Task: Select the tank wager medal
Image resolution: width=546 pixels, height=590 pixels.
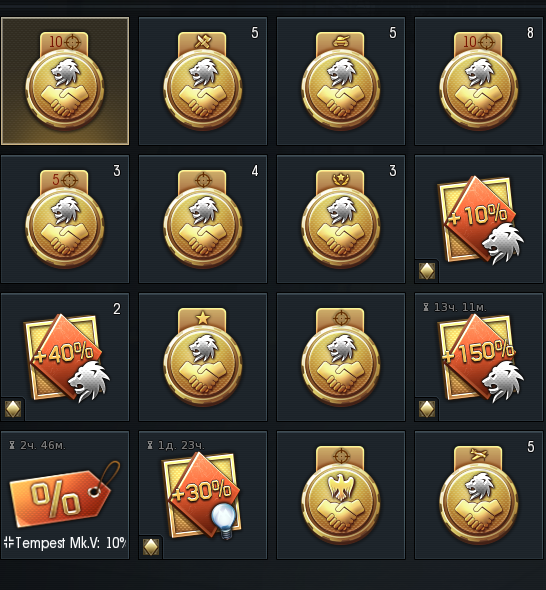Action: [341, 81]
